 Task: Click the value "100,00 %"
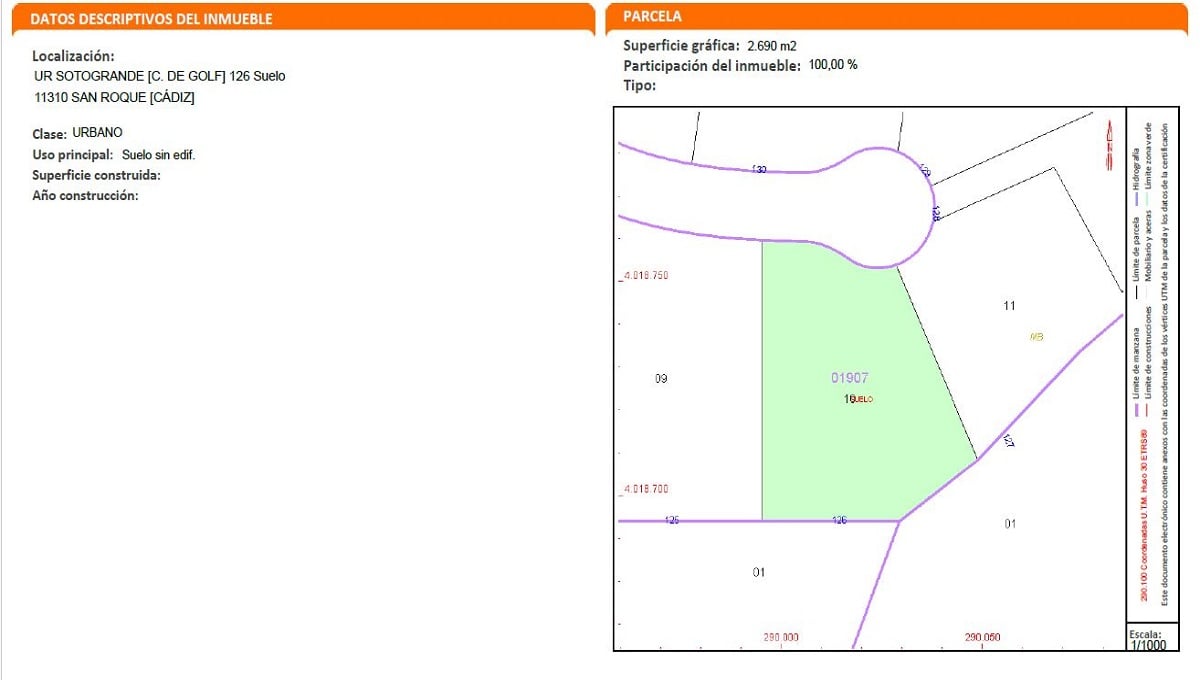[832, 65]
